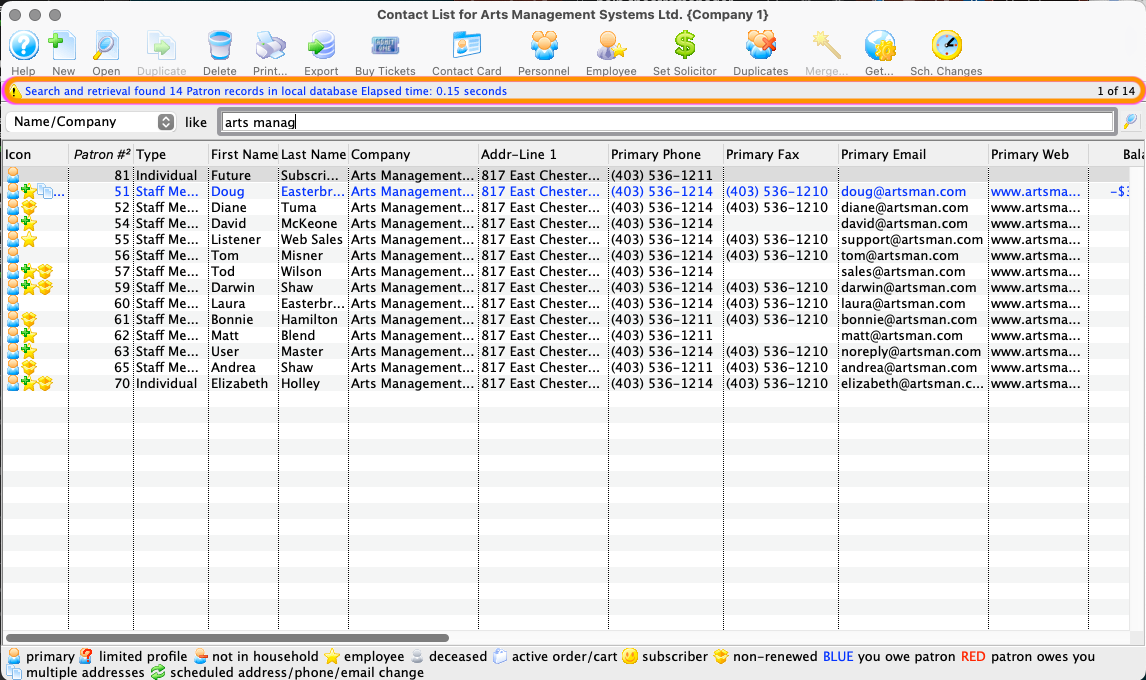This screenshot has width=1146, height=680.
Task: Export the contact list data
Action: [x=321, y=46]
